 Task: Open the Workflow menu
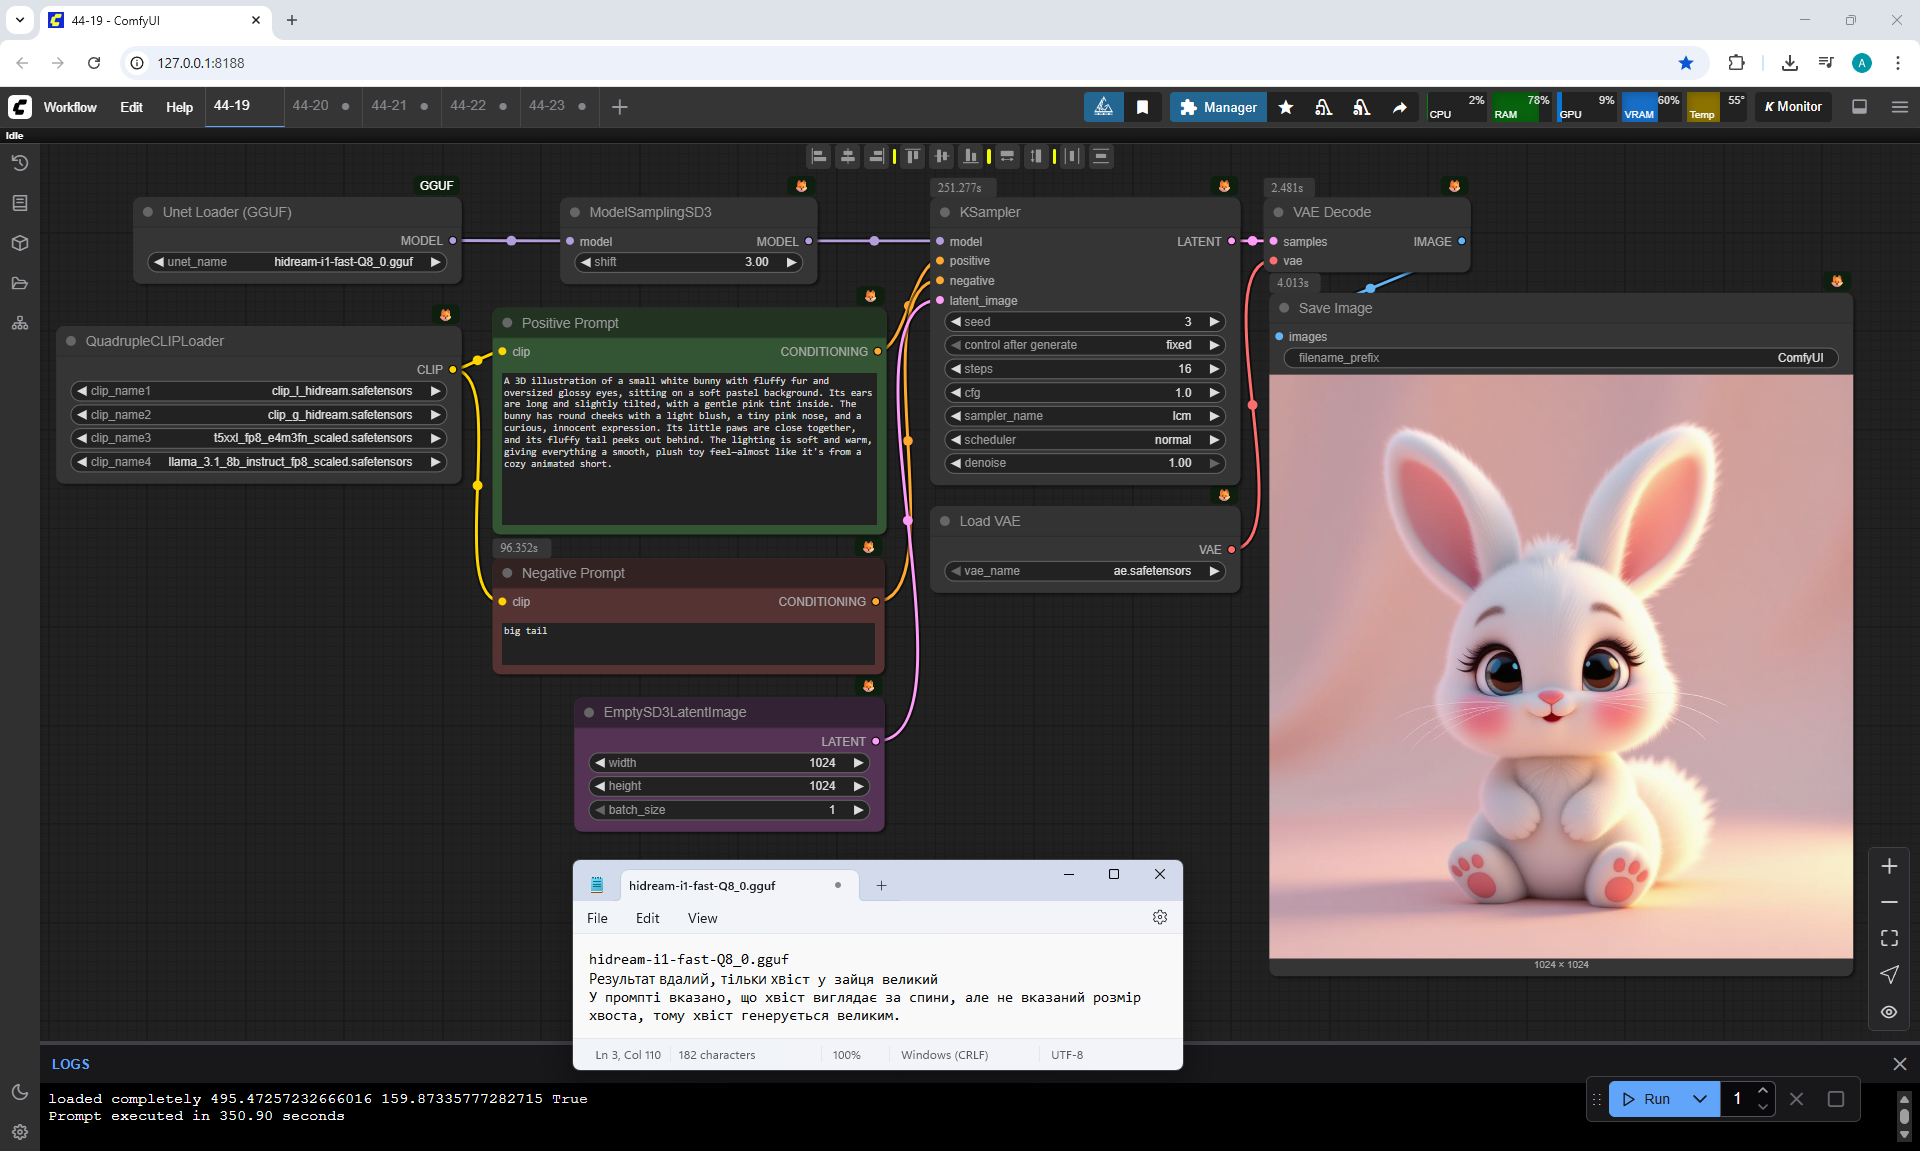tap(70, 107)
